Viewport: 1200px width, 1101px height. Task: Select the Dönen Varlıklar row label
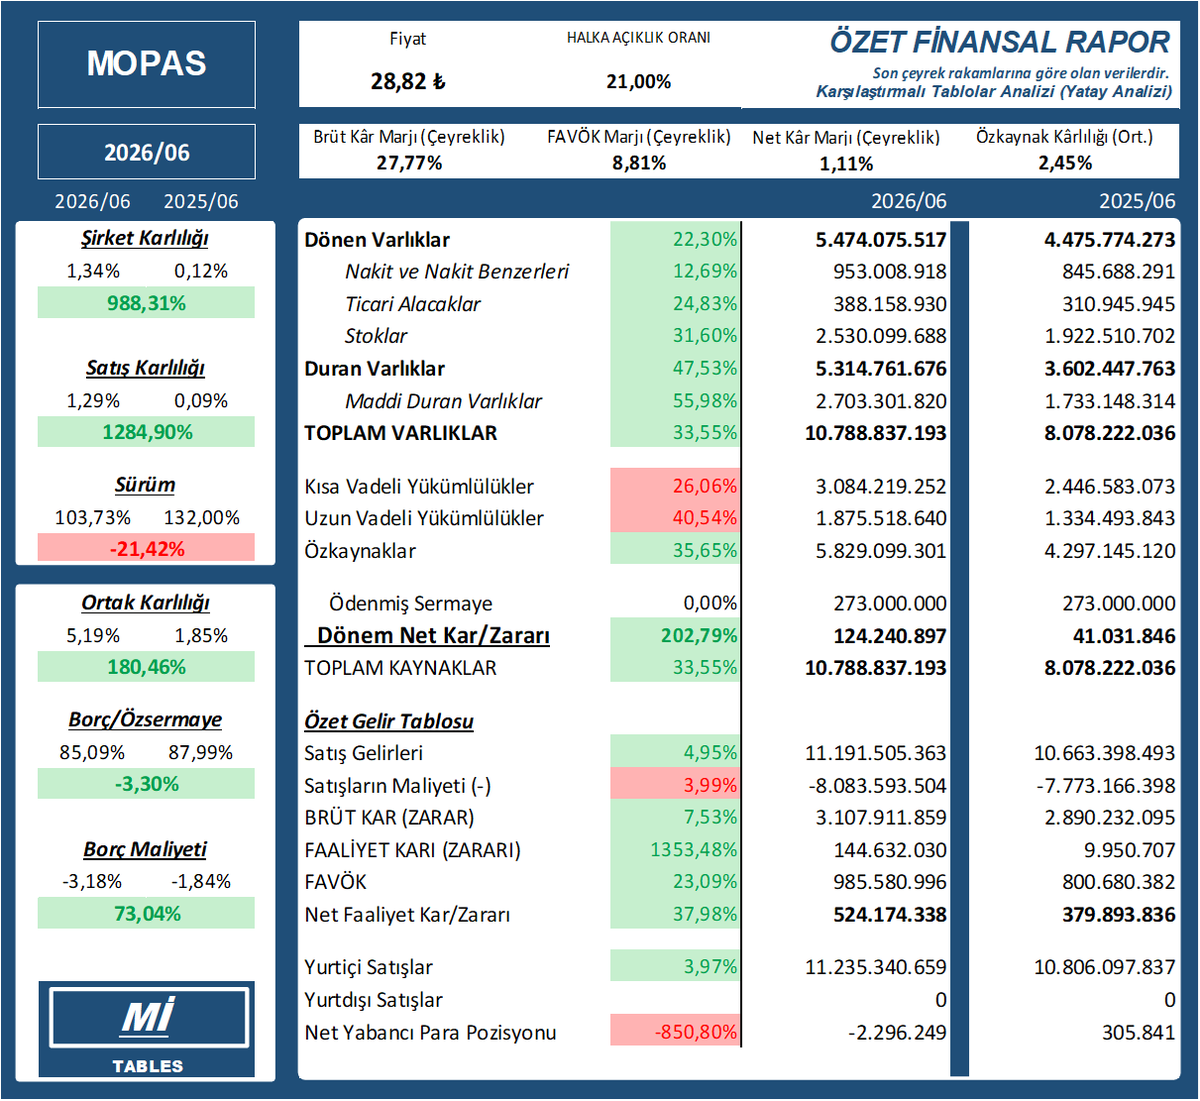[377, 240]
